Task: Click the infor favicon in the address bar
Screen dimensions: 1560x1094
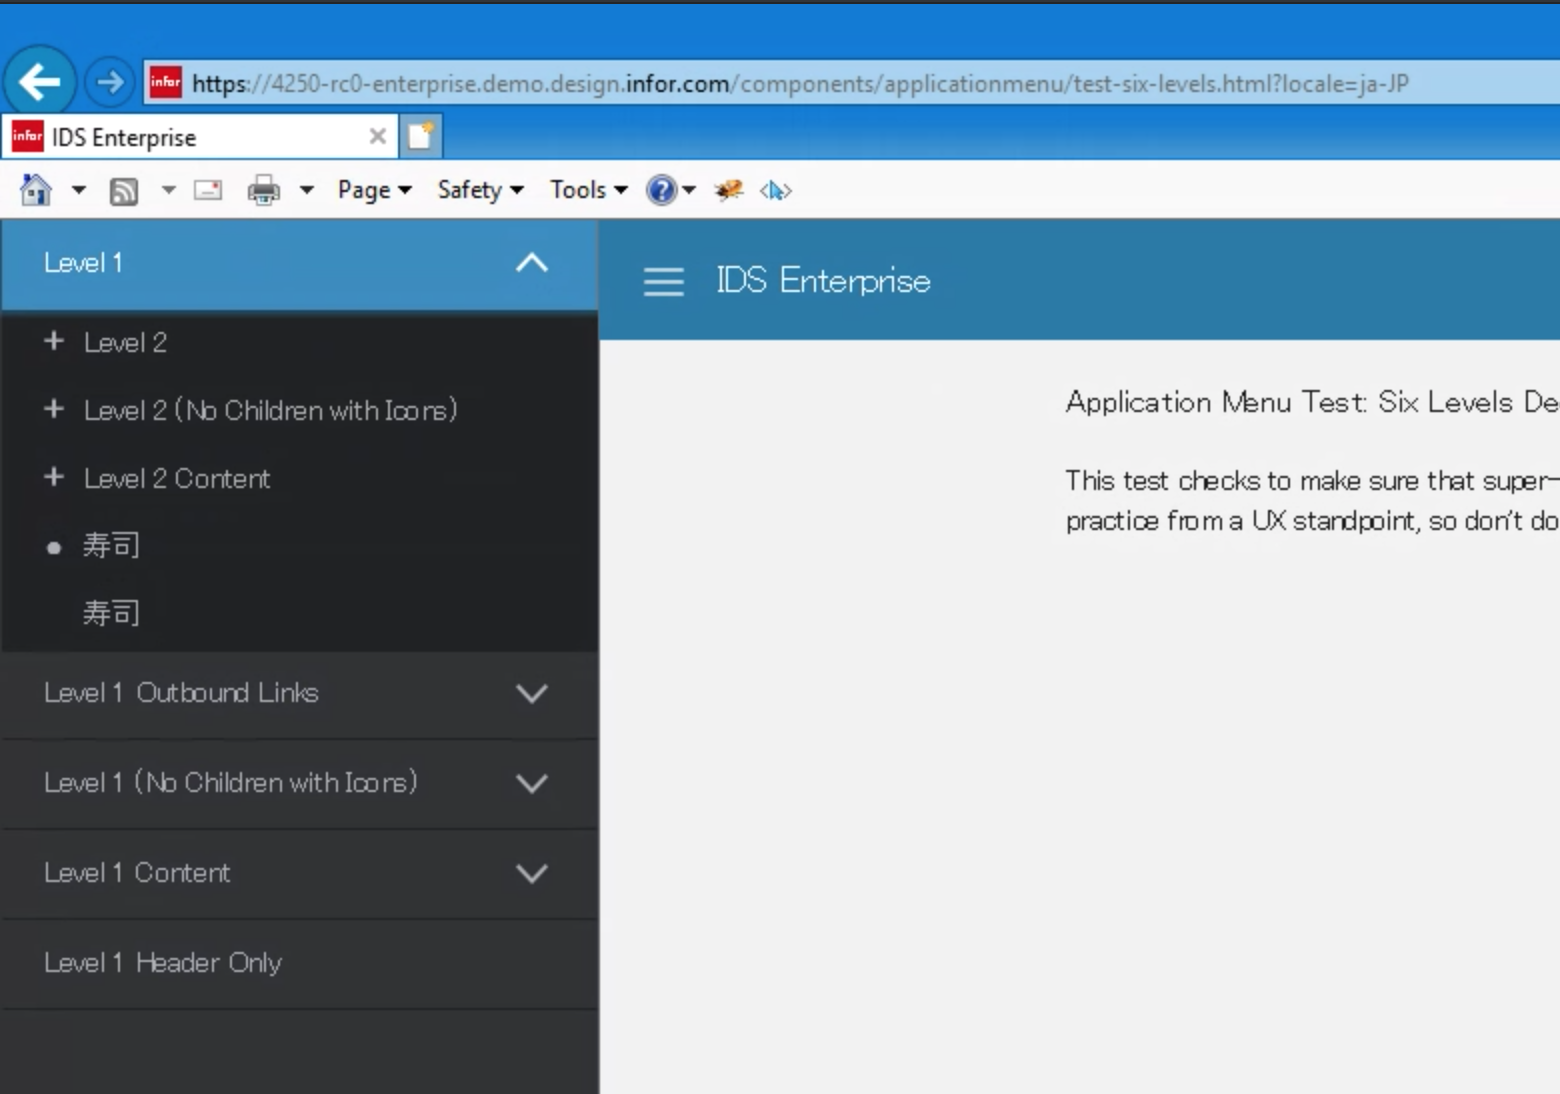Action: [x=164, y=83]
